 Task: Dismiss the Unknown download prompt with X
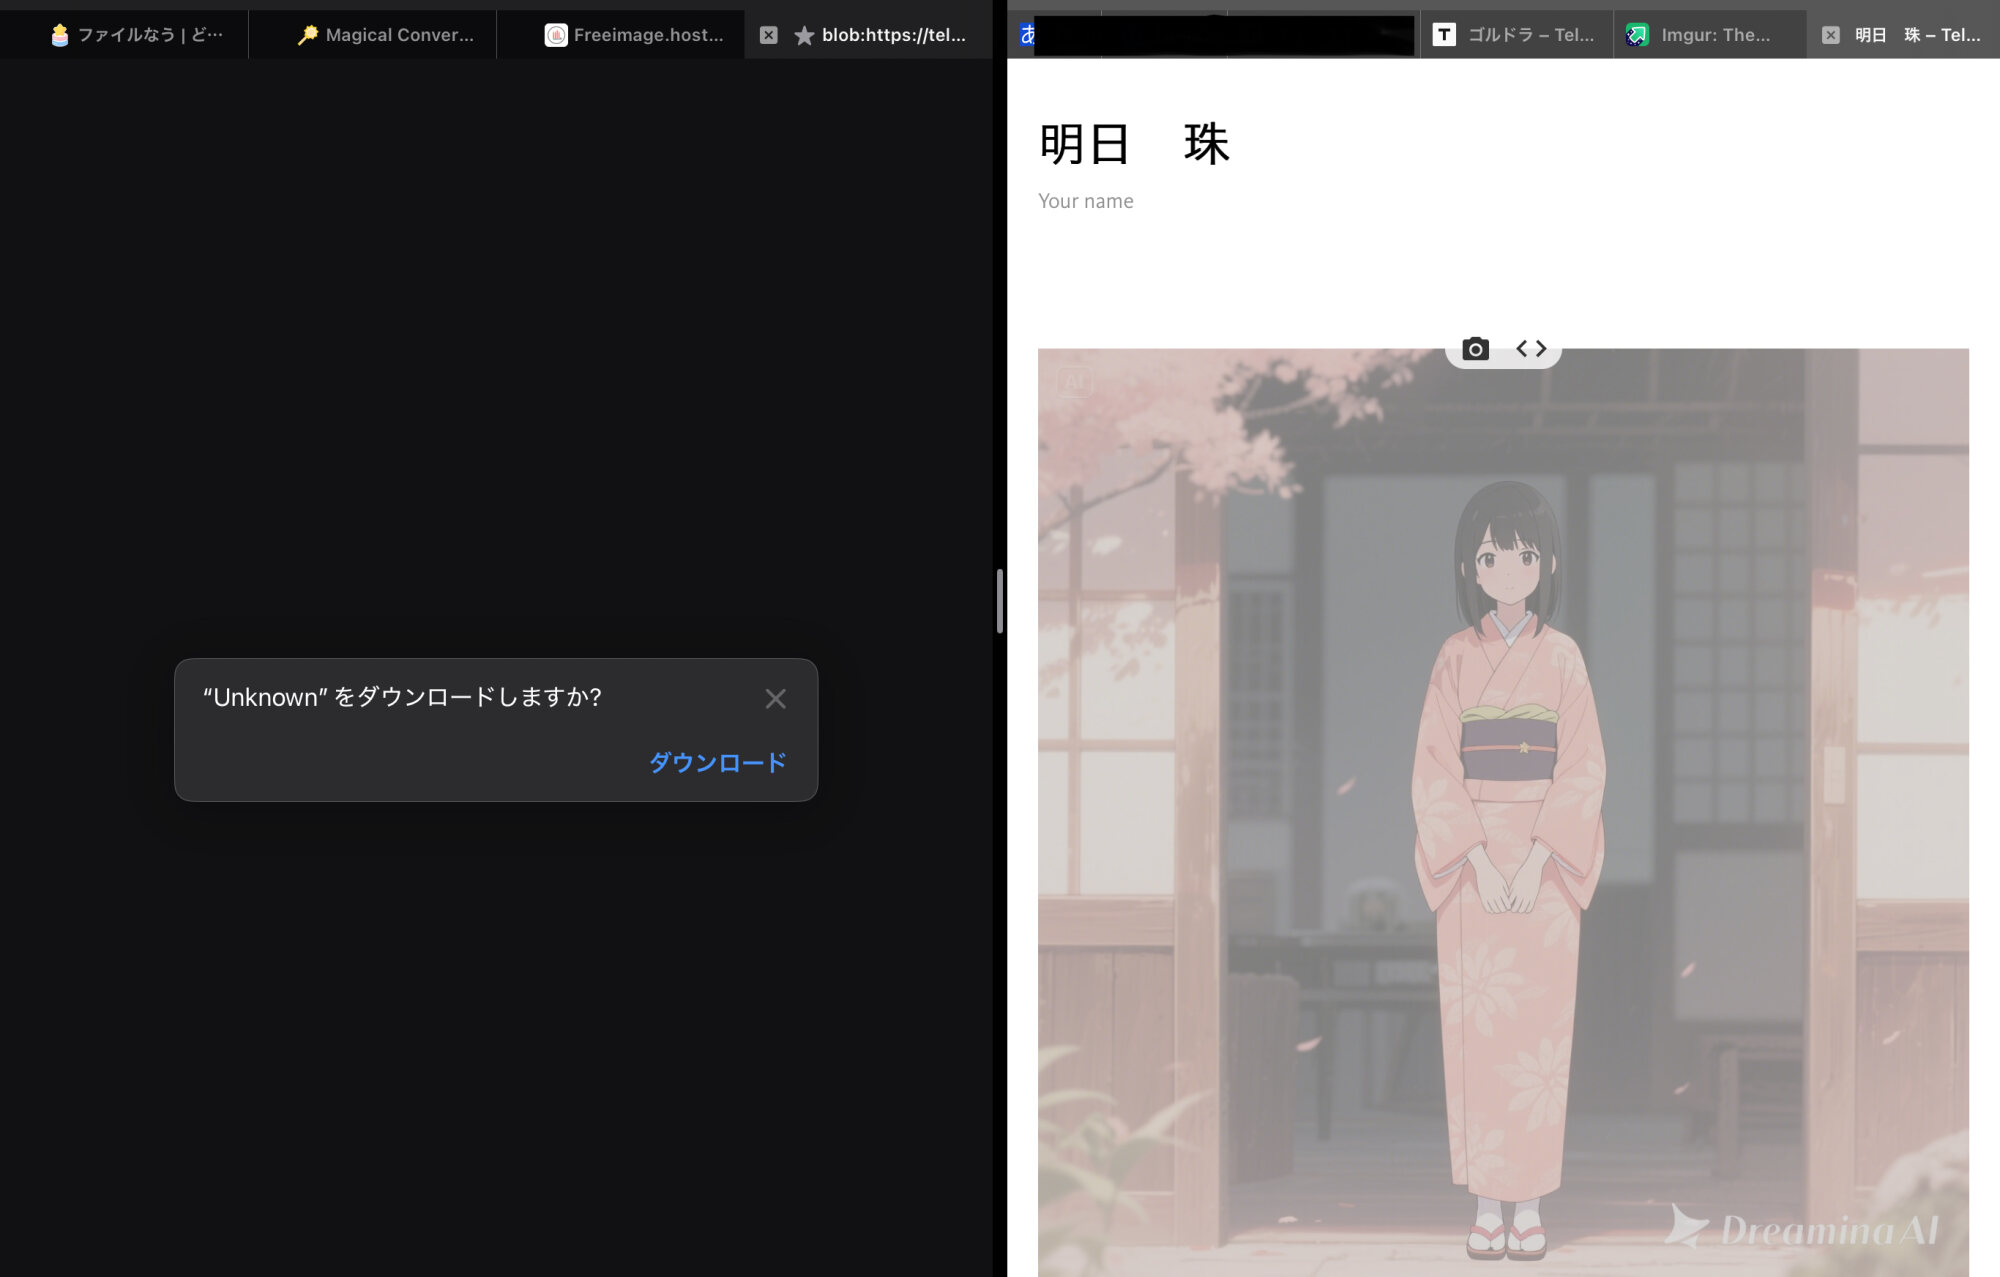click(775, 699)
